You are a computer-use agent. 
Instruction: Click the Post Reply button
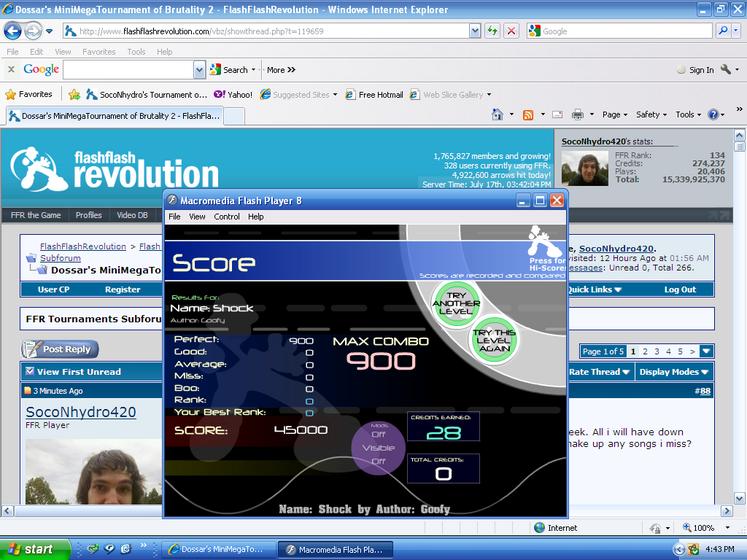[60, 349]
